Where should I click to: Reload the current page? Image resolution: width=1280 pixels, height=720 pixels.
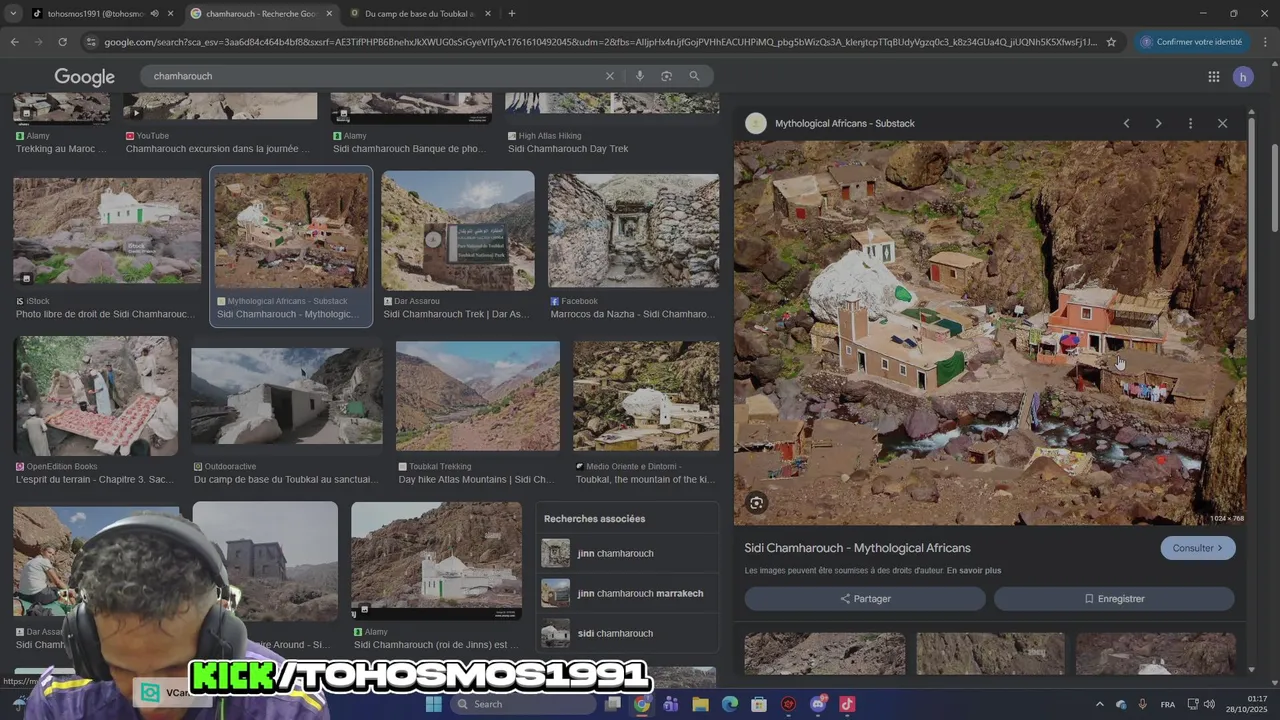62,42
